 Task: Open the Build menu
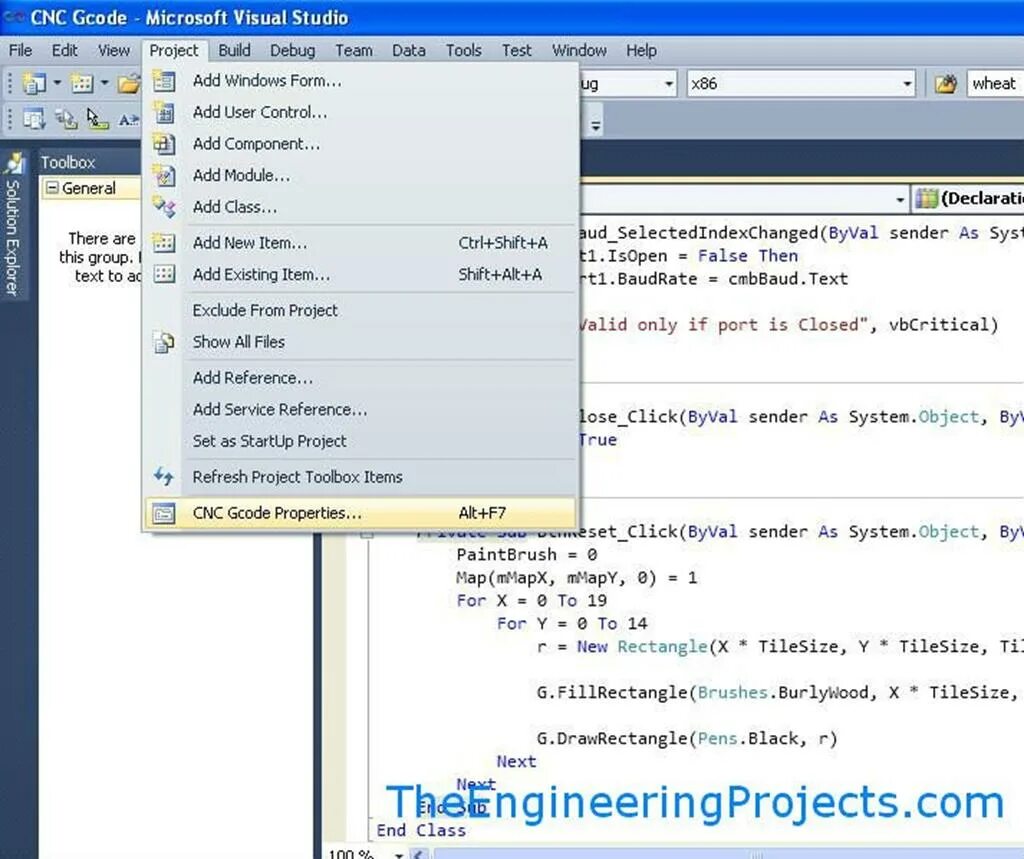[234, 50]
